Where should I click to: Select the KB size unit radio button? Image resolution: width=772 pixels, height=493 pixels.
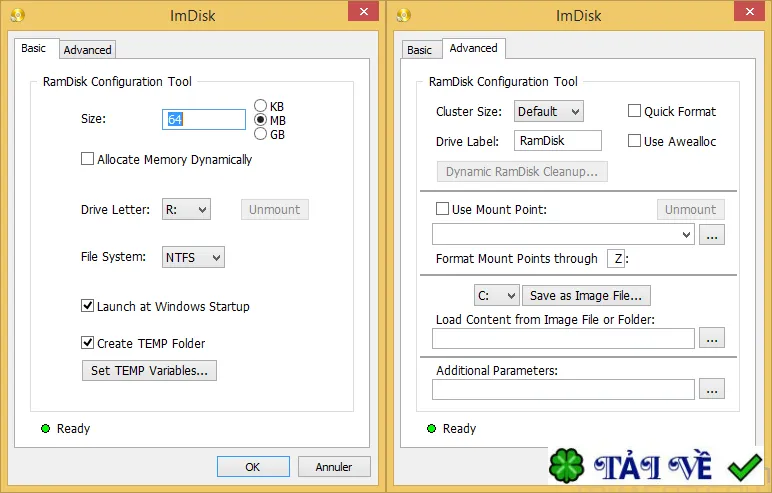point(260,106)
